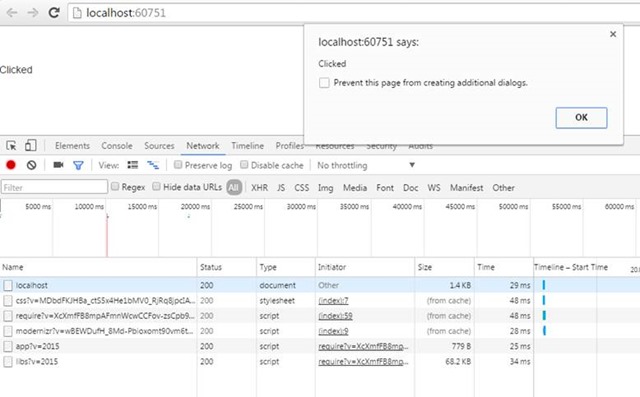This screenshot has width=640, height=397.
Task: Toggle the capture screenshots camera icon
Action: [58, 164]
